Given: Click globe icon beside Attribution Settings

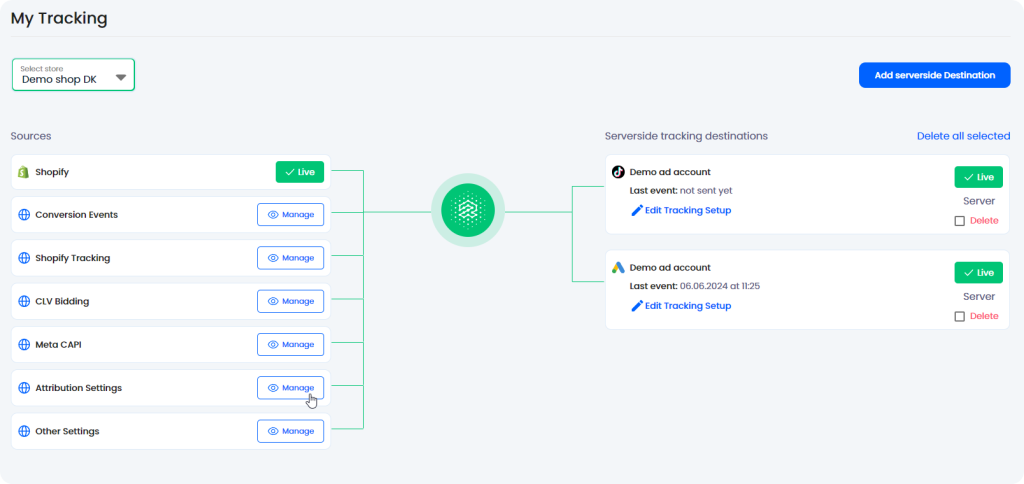Looking at the screenshot, I should tap(24, 388).
